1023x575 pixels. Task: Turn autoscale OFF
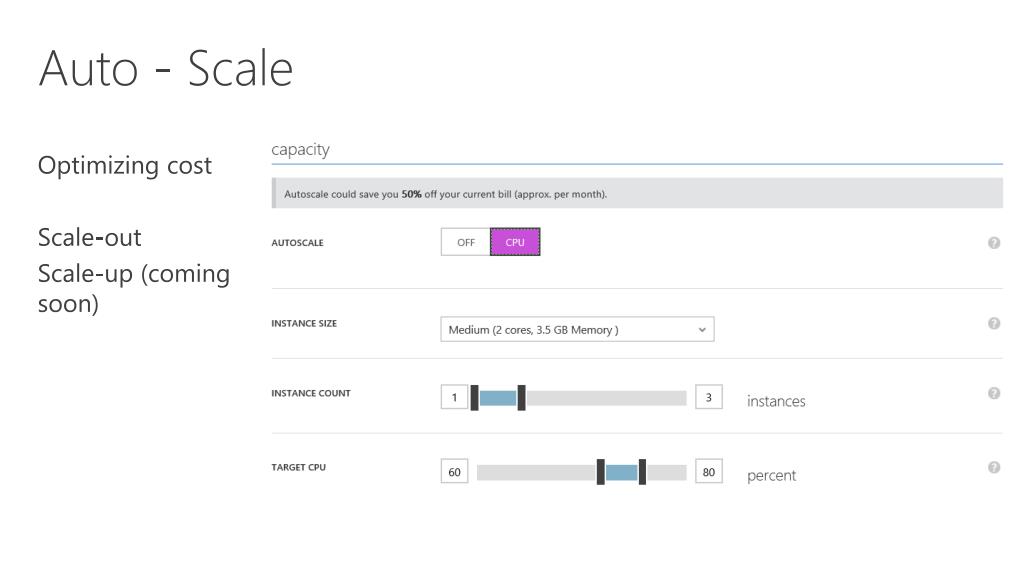pos(465,242)
